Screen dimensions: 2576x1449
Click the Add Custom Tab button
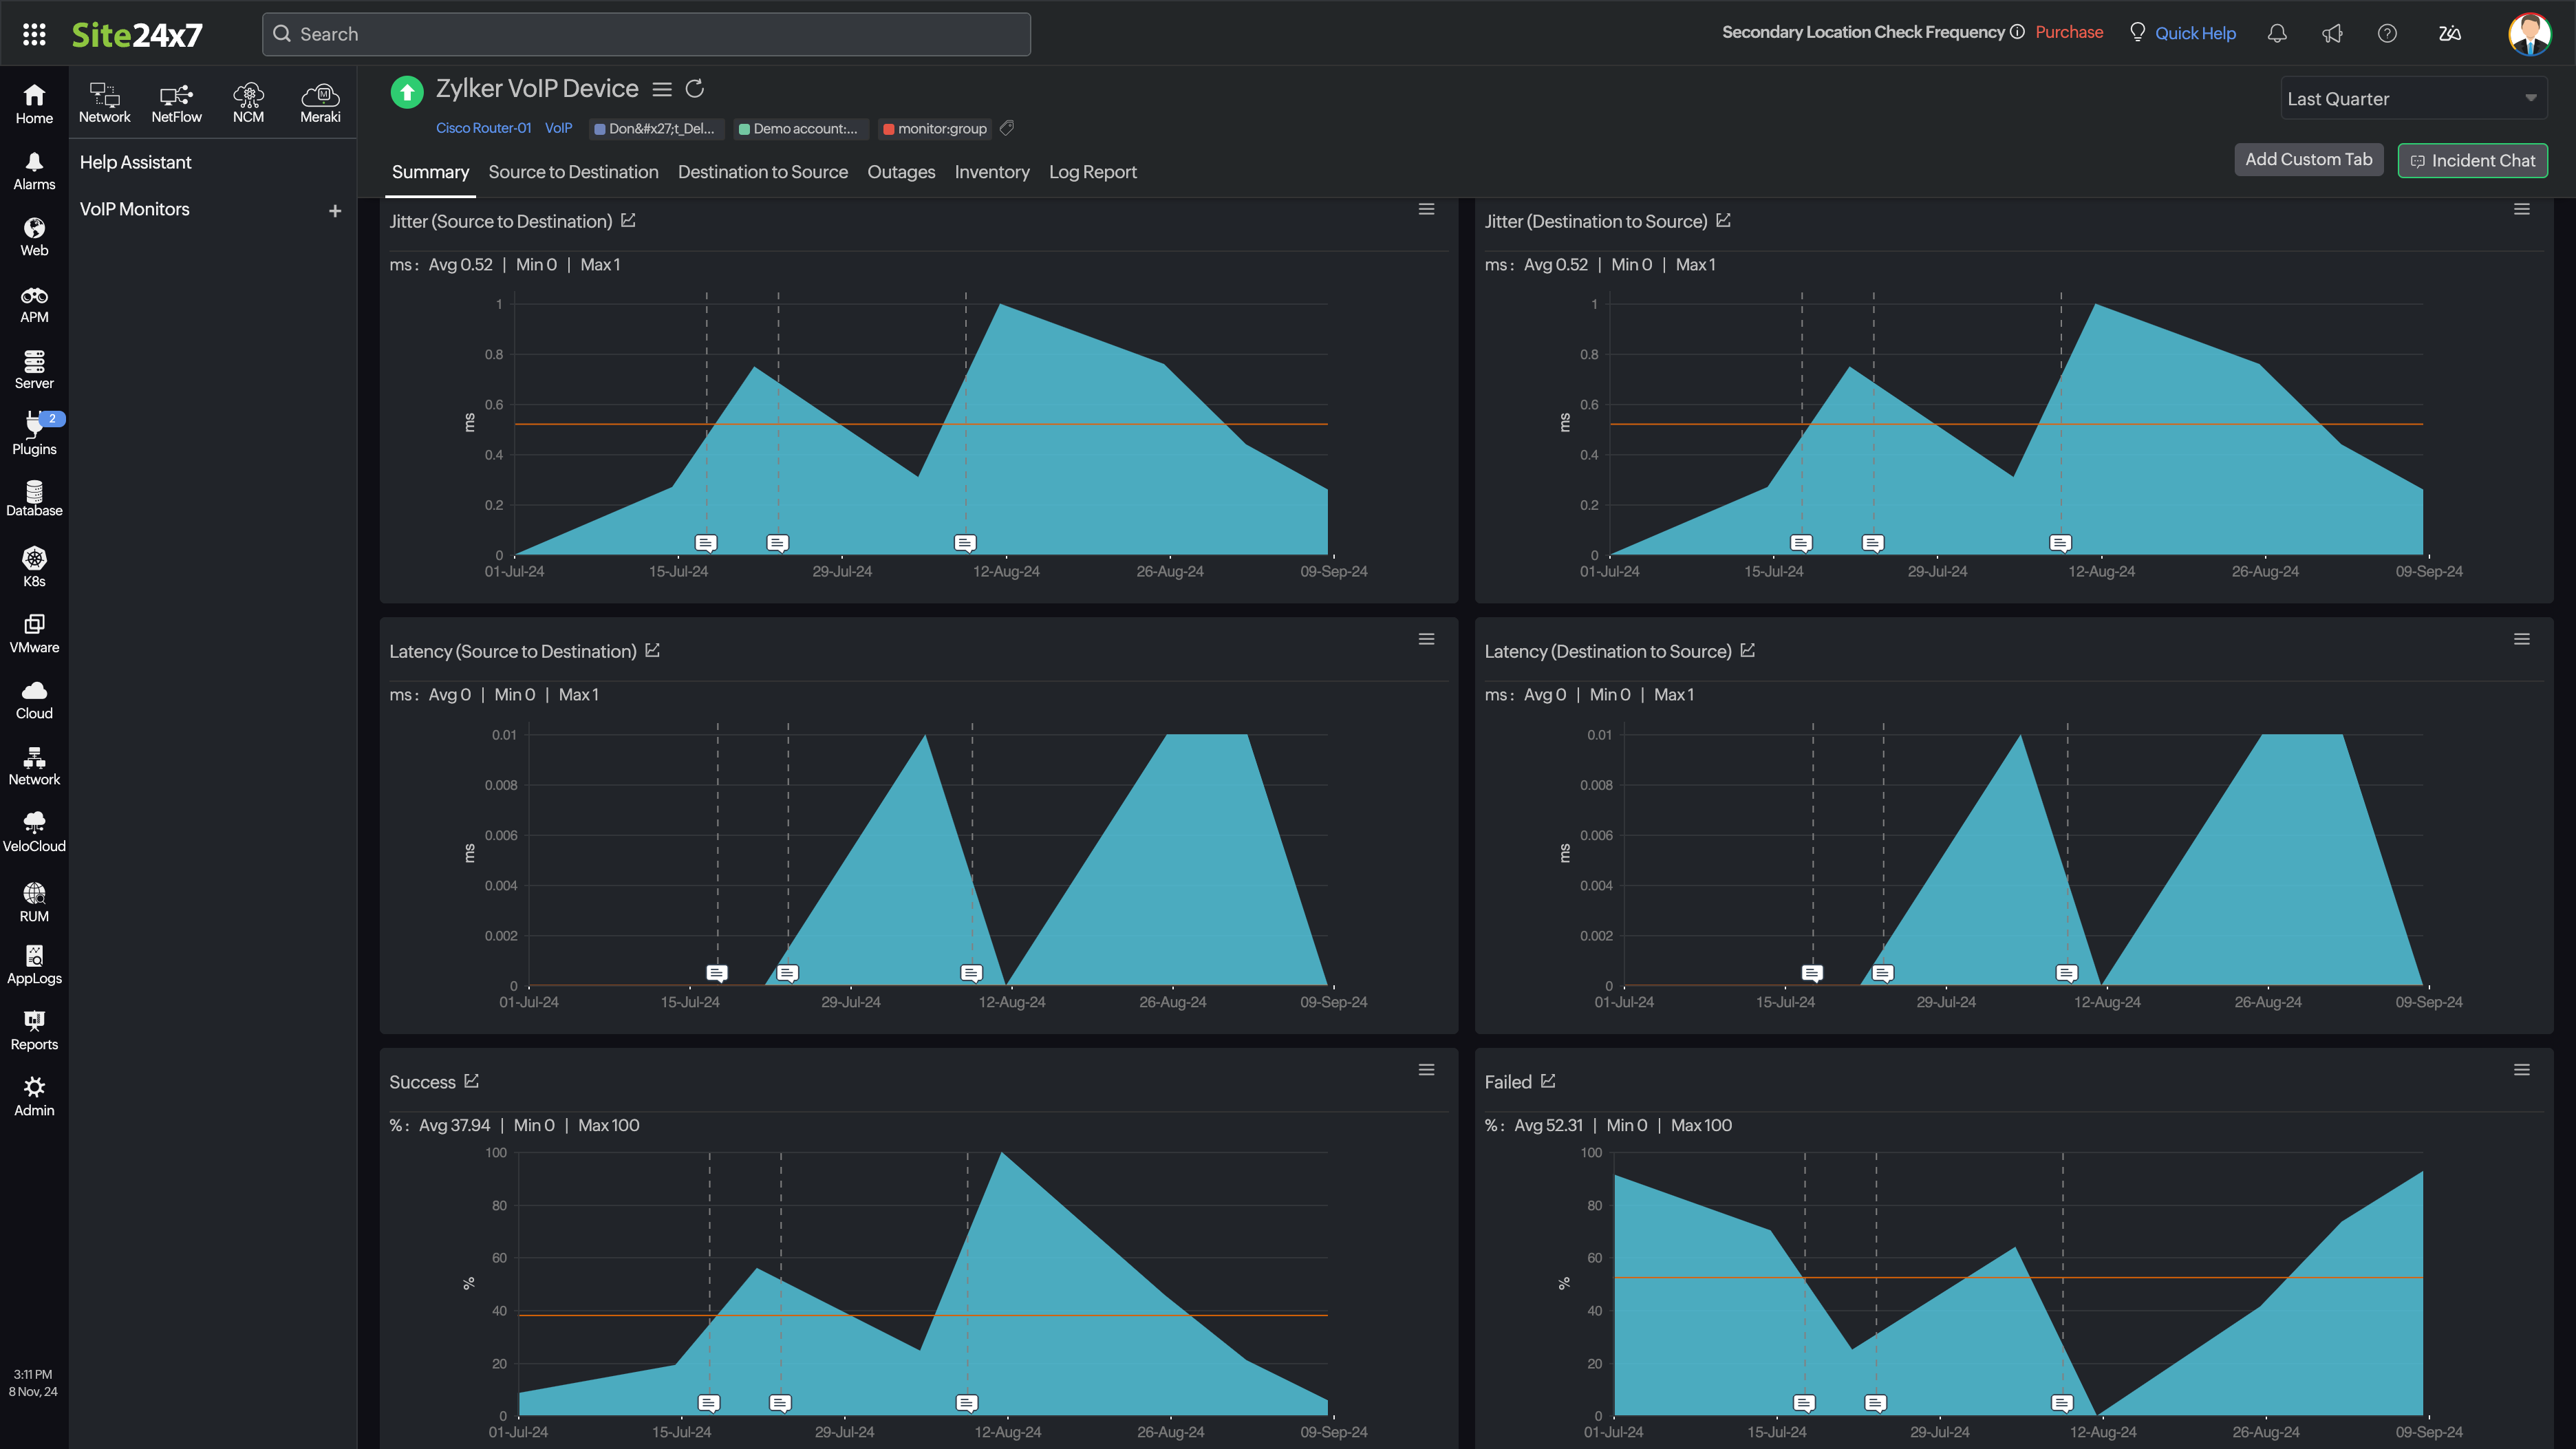pos(2308,159)
